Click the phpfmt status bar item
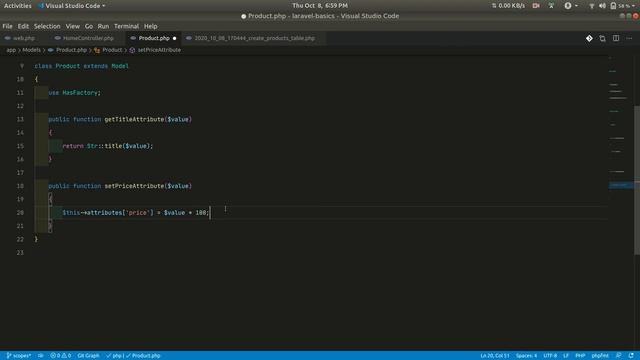 (x=600, y=356)
